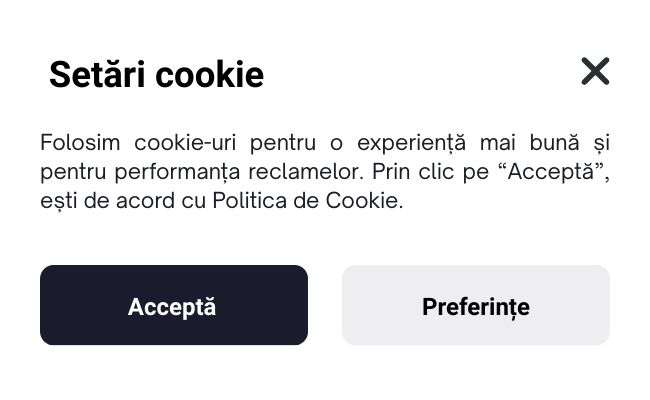Open the Politica de Cookie text
Screen dimensions: 650x400
tap(305, 201)
